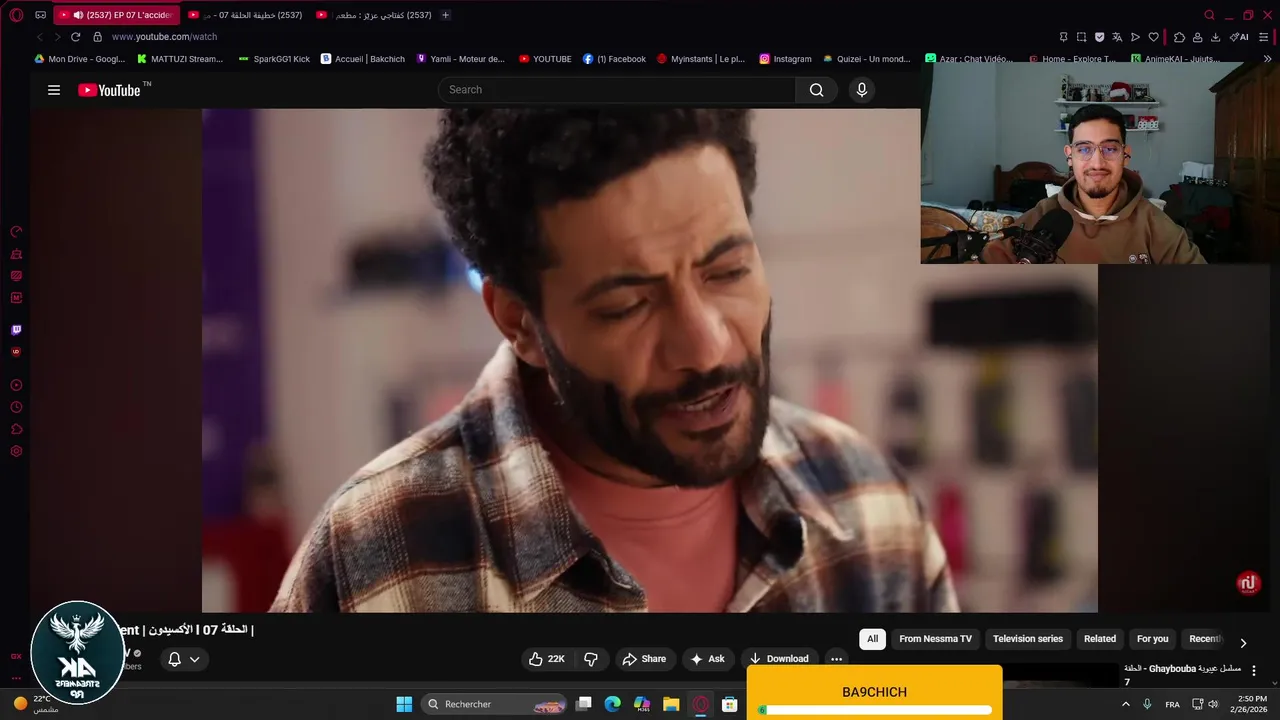Click the youtube.com/watch address bar
This screenshot has width=1280, height=720.
point(164,37)
